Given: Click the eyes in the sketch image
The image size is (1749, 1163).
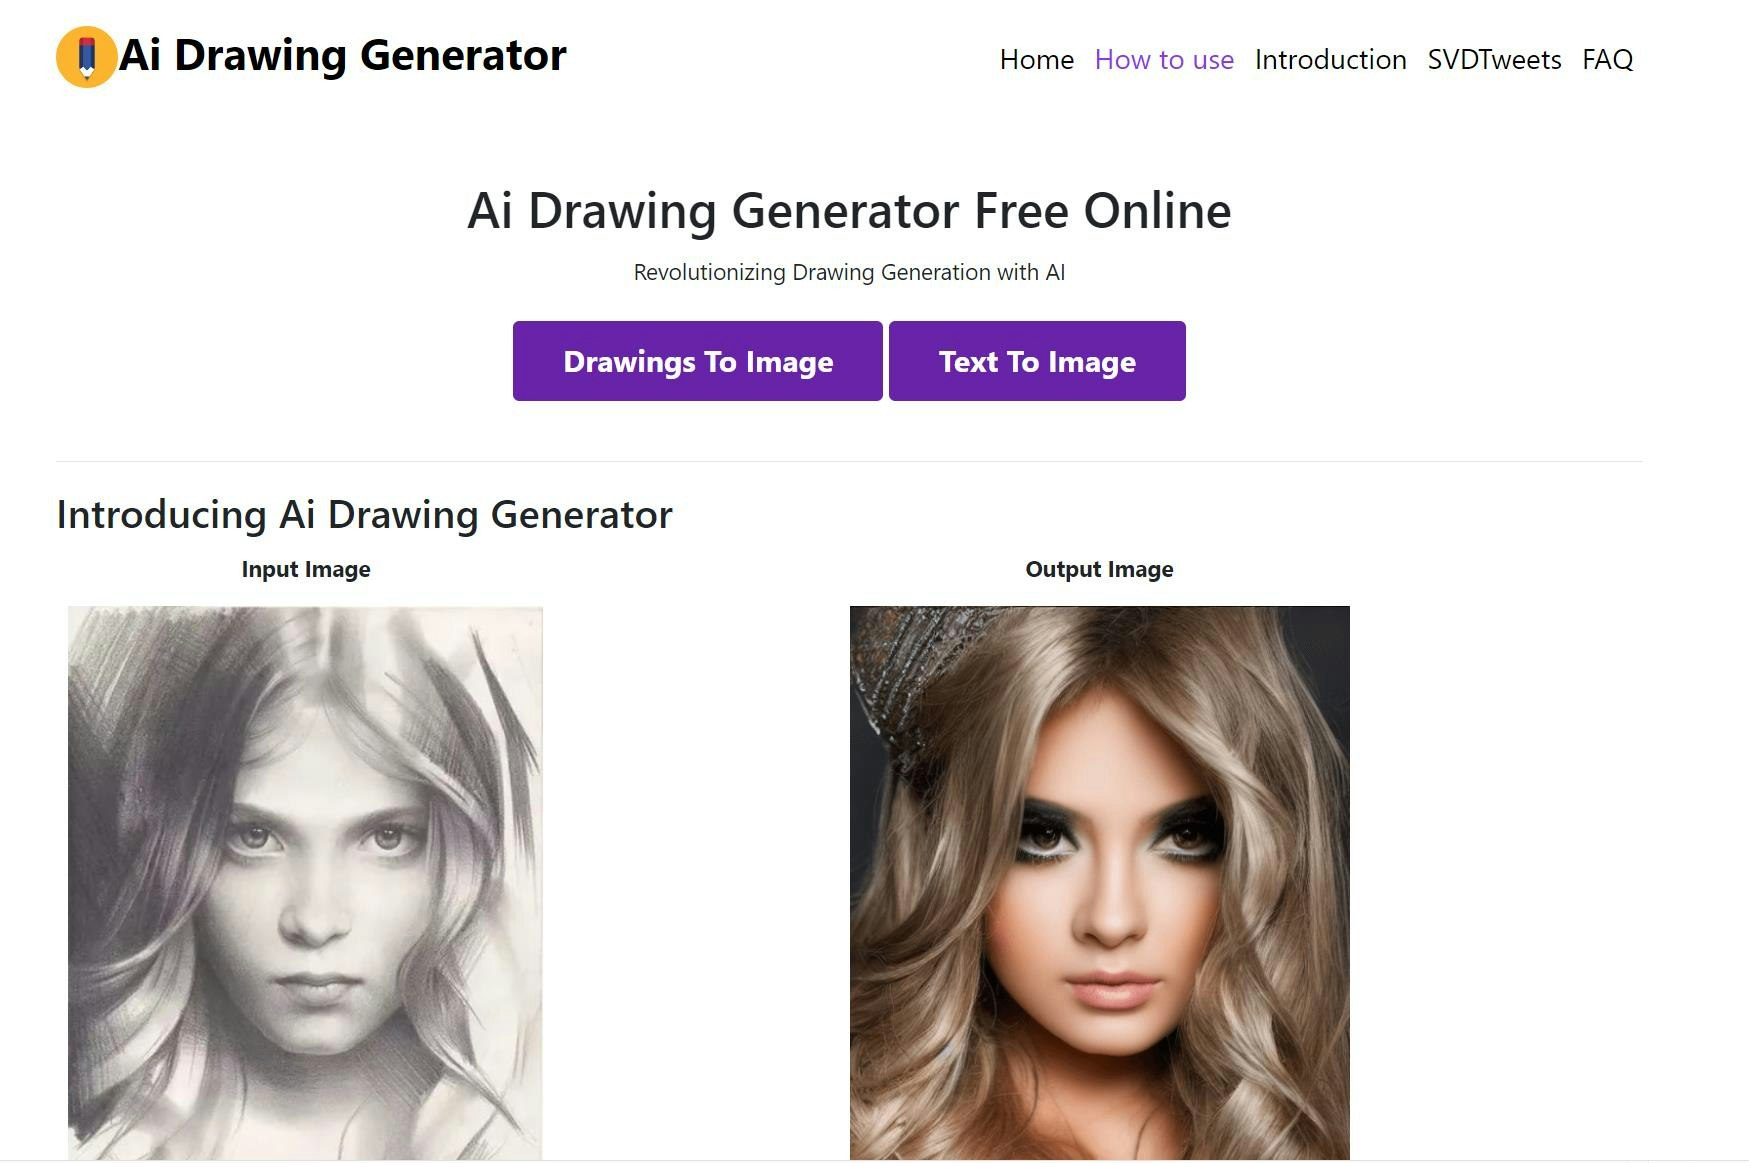Looking at the screenshot, I should (x=318, y=838).
